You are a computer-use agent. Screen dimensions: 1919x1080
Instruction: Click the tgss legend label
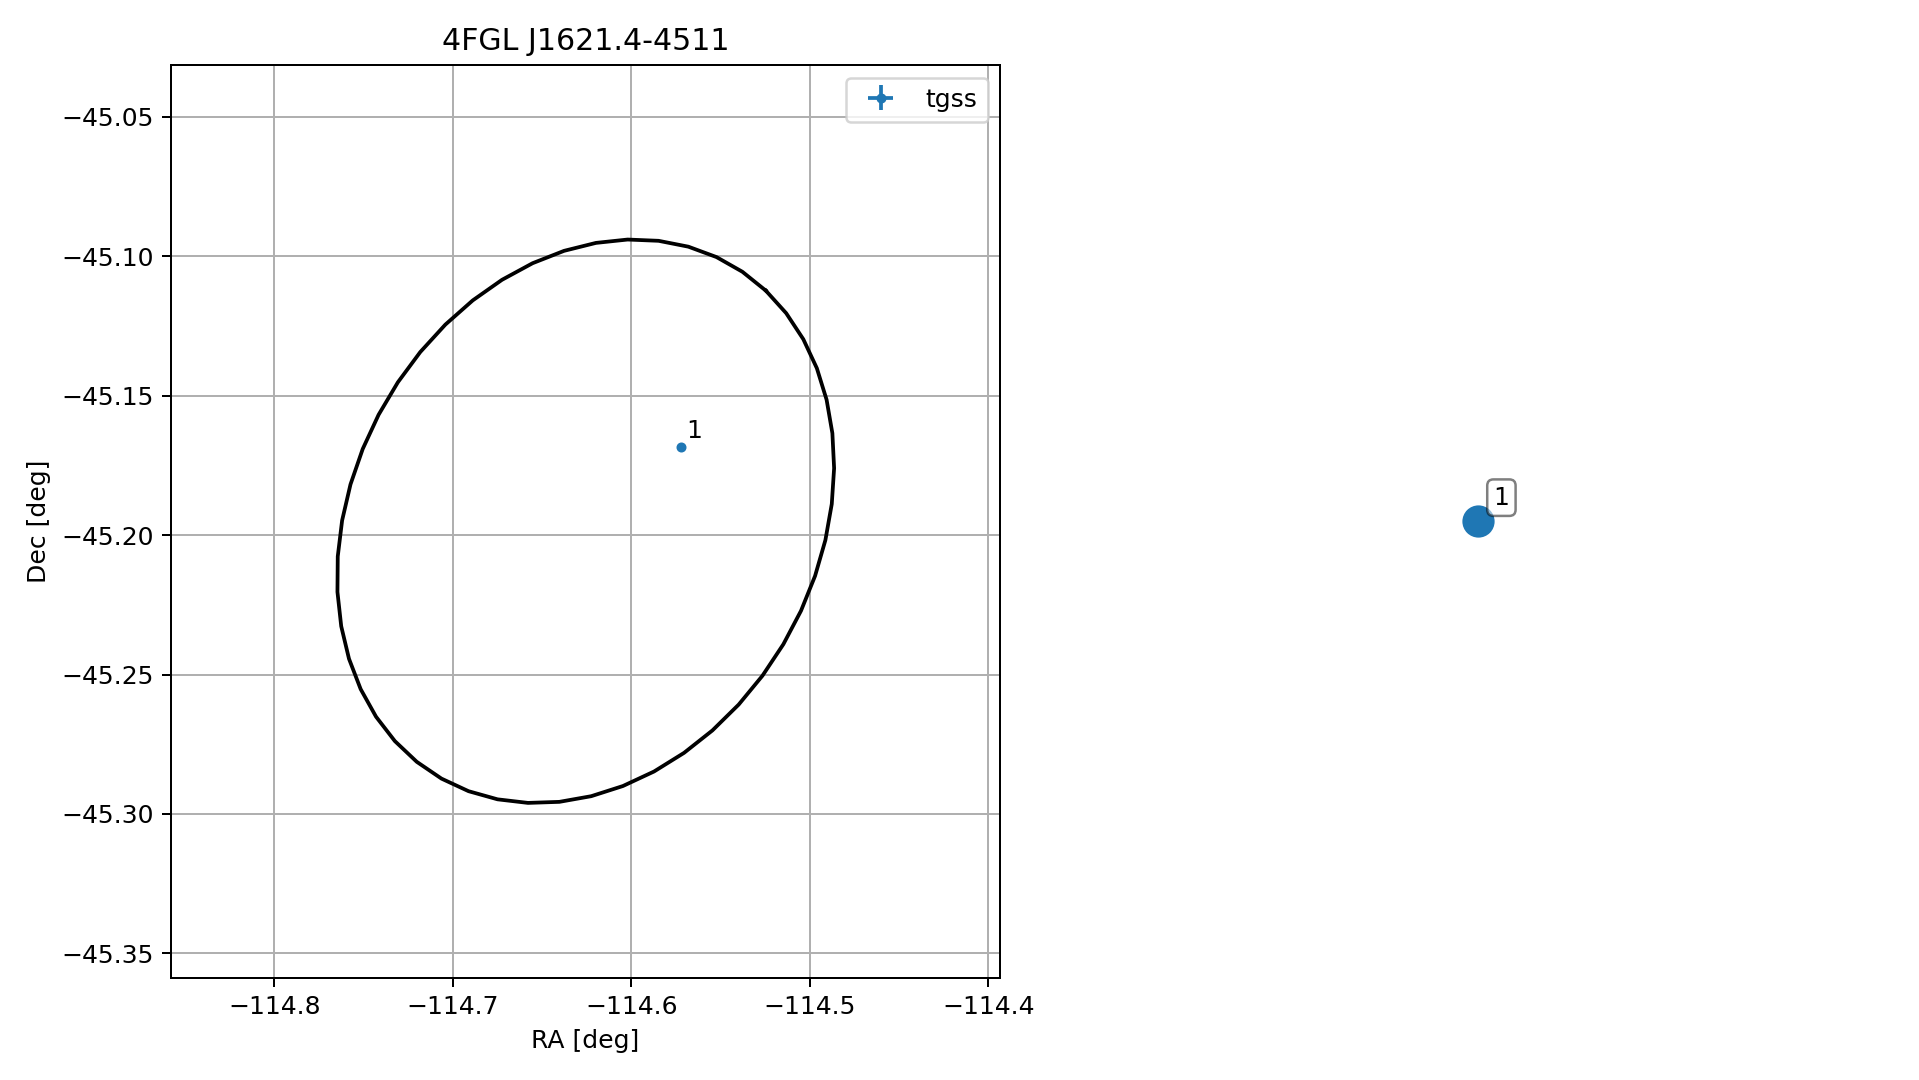coord(950,99)
